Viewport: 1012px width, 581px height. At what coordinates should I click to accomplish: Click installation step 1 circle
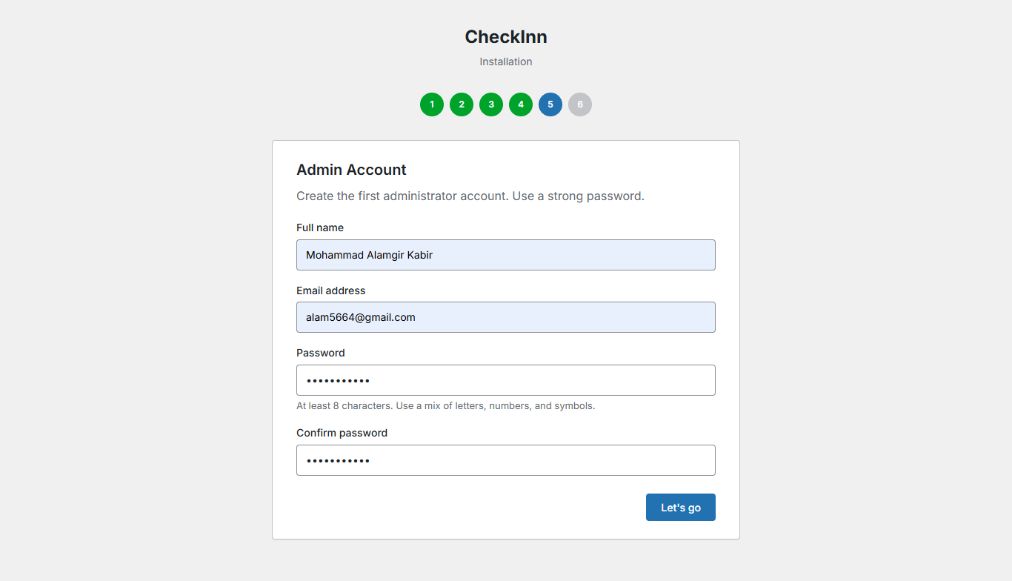pyautogui.click(x=431, y=104)
